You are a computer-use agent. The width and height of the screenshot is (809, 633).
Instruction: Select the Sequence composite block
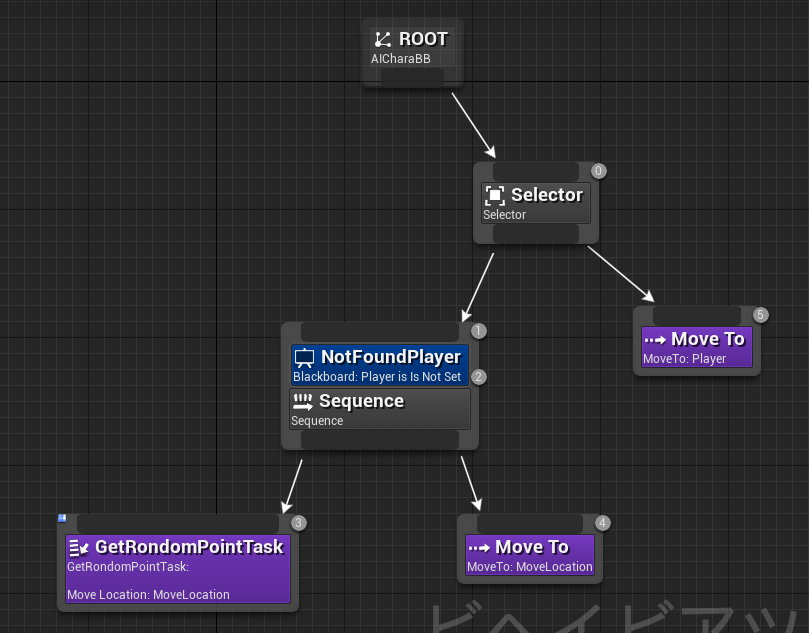(x=380, y=409)
